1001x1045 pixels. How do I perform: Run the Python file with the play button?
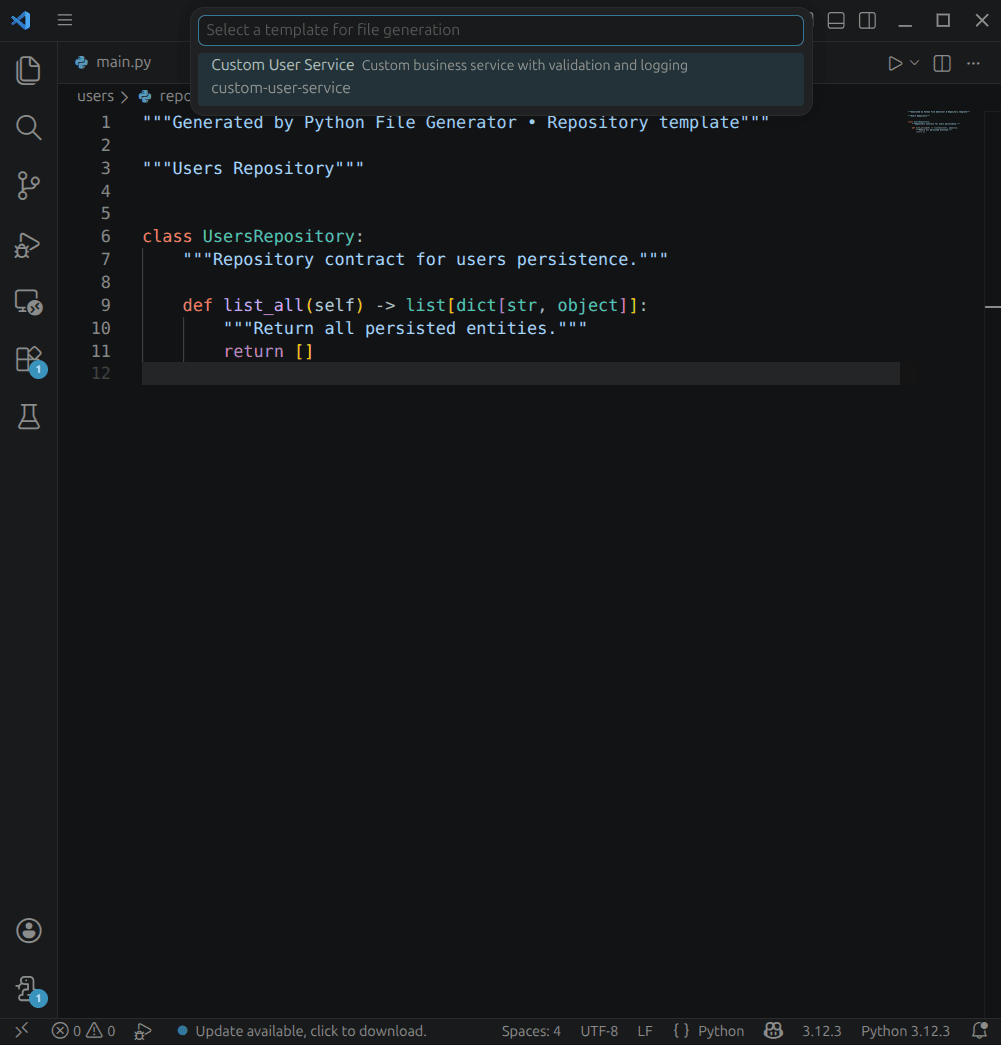click(x=894, y=62)
